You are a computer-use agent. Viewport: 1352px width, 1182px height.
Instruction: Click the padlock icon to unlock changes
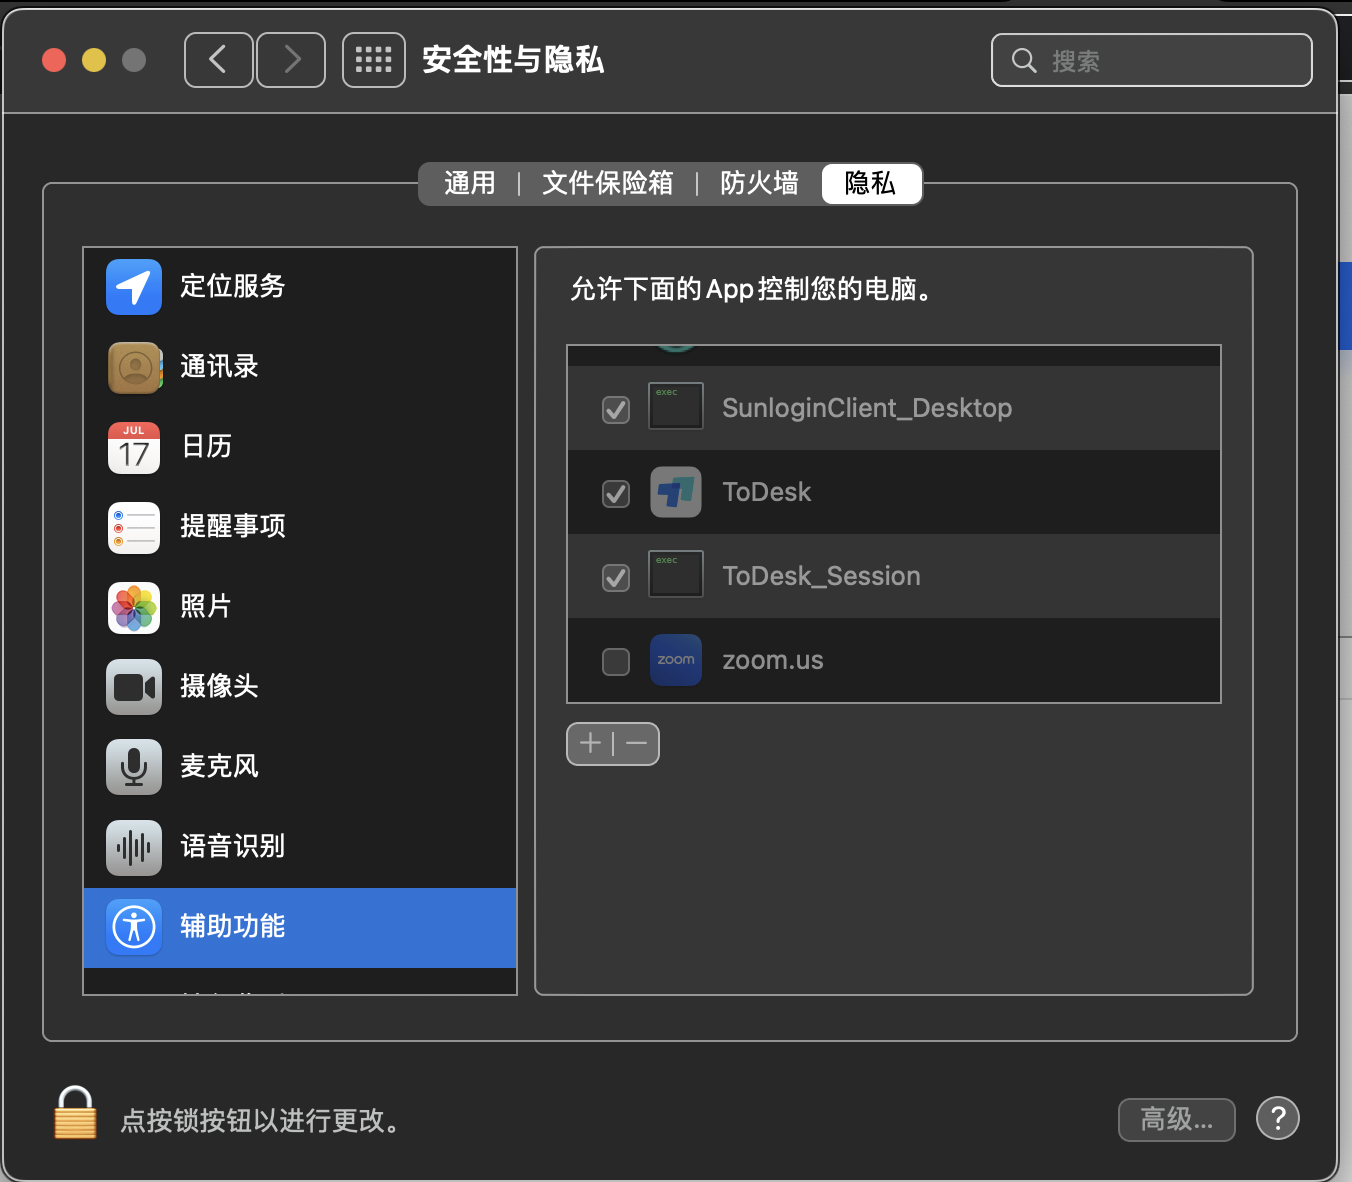pyautogui.click(x=75, y=1113)
